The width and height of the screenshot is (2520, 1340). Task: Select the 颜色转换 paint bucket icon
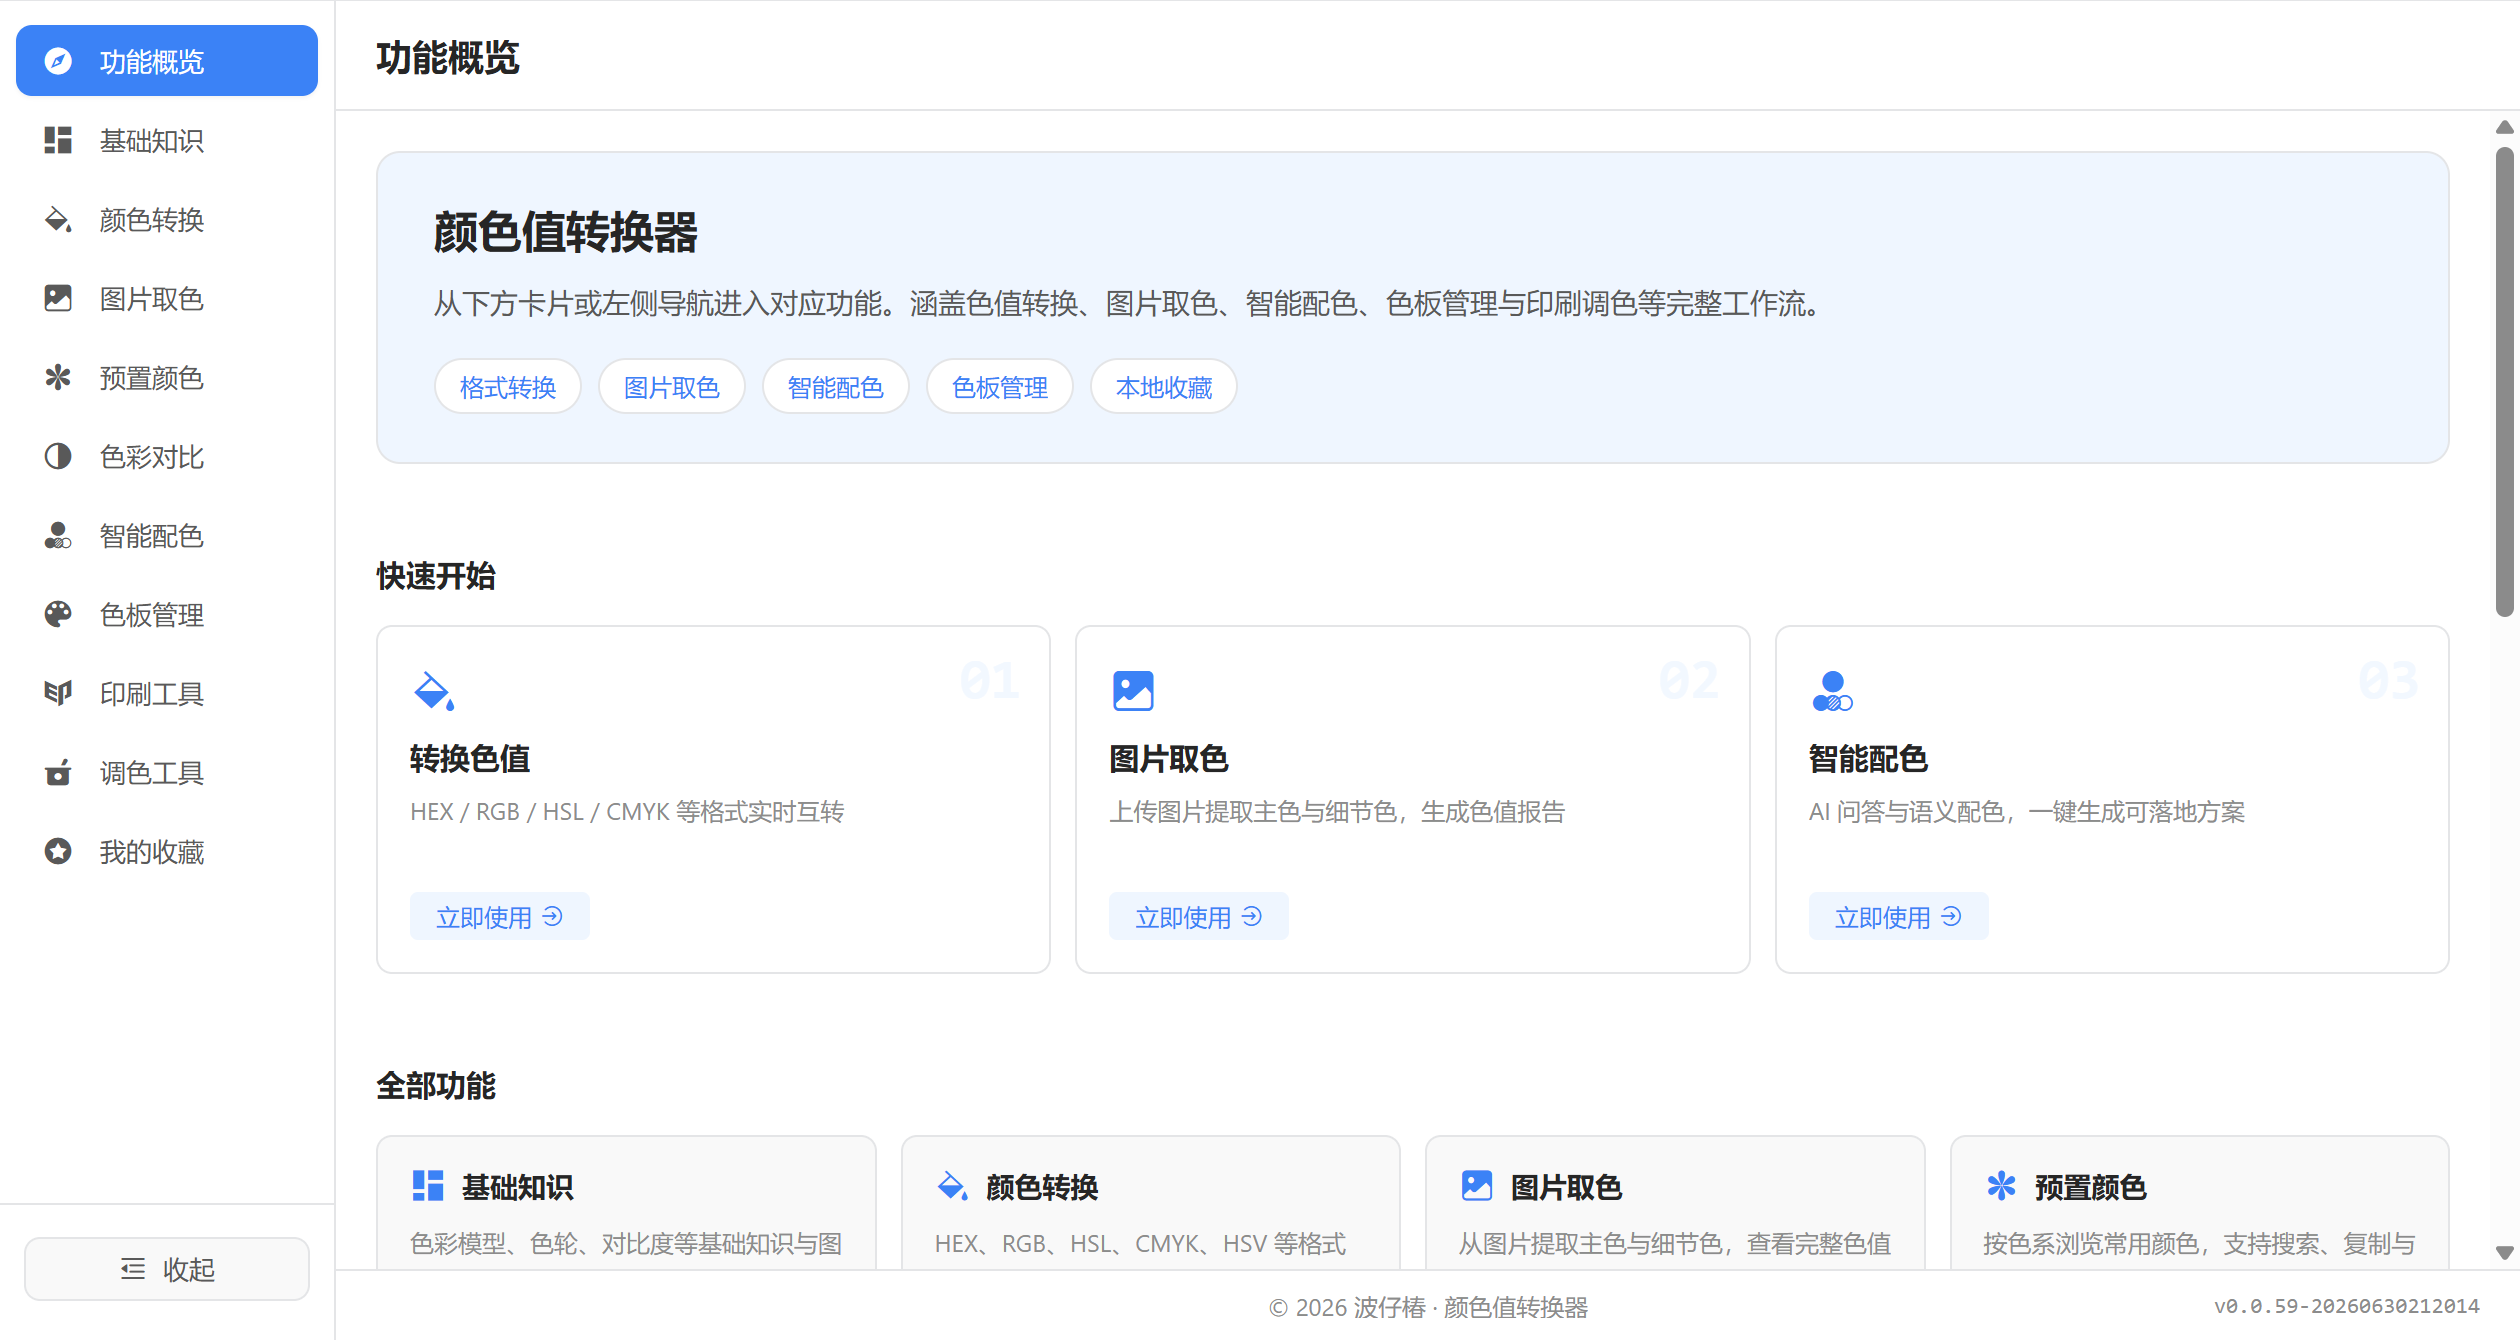click(58, 219)
